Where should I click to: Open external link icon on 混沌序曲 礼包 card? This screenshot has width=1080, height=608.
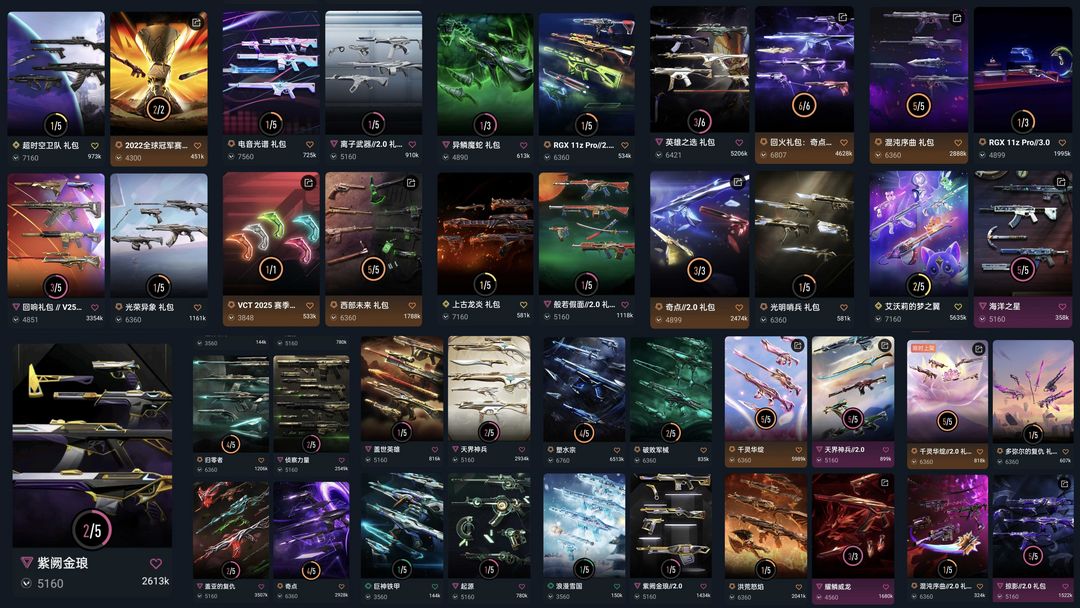pyautogui.click(x=957, y=18)
